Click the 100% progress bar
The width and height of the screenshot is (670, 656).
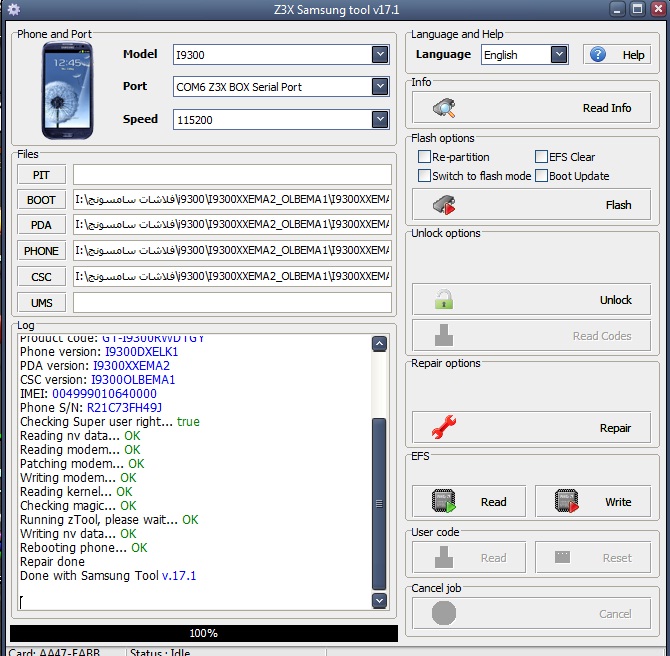(x=204, y=633)
